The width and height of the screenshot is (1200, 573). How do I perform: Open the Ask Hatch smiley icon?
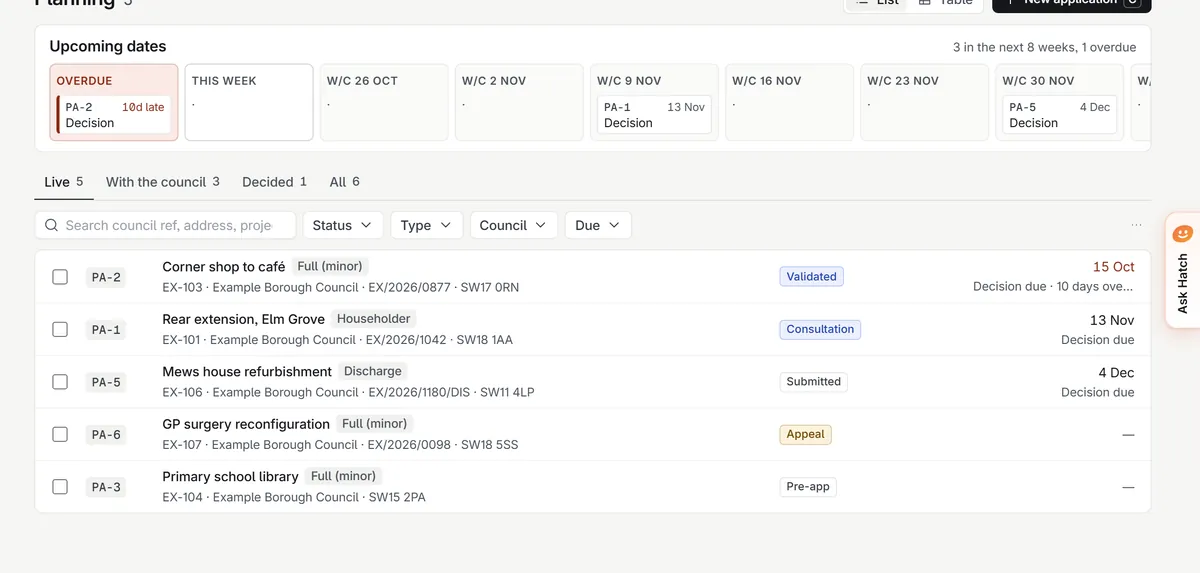[x=1183, y=234]
